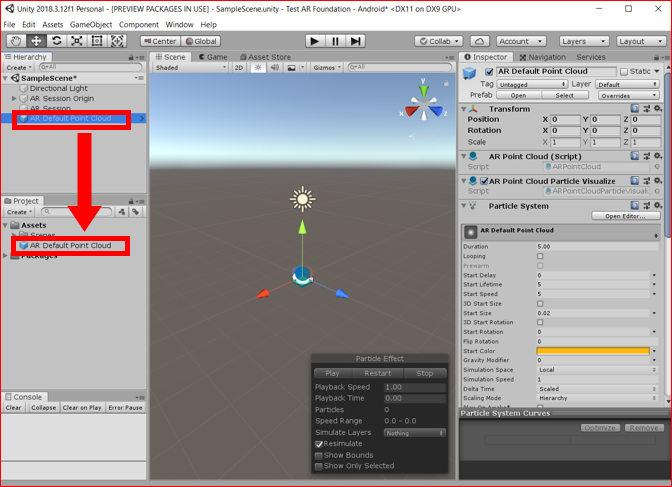This screenshot has width=672, height=487.
Task: Select the Scale tool in toolbar
Action: click(x=76, y=41)
